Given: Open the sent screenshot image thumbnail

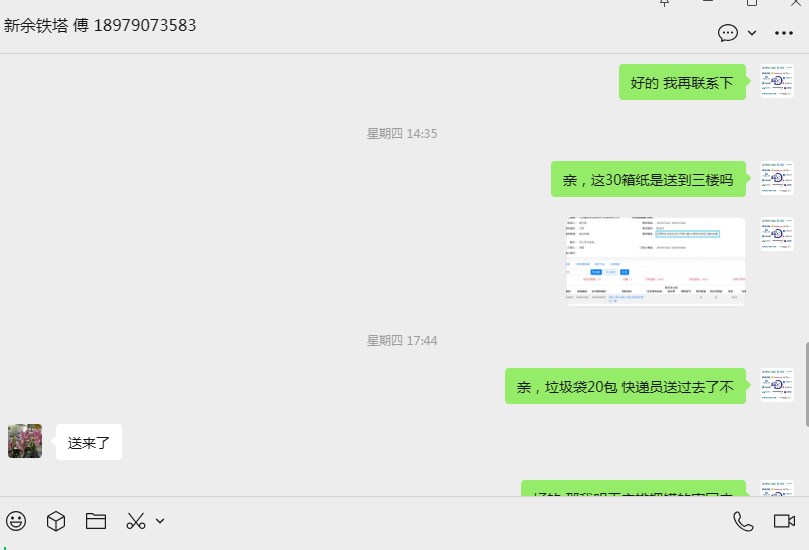Looking at the screenshot, I should click(x=655, y=262).
